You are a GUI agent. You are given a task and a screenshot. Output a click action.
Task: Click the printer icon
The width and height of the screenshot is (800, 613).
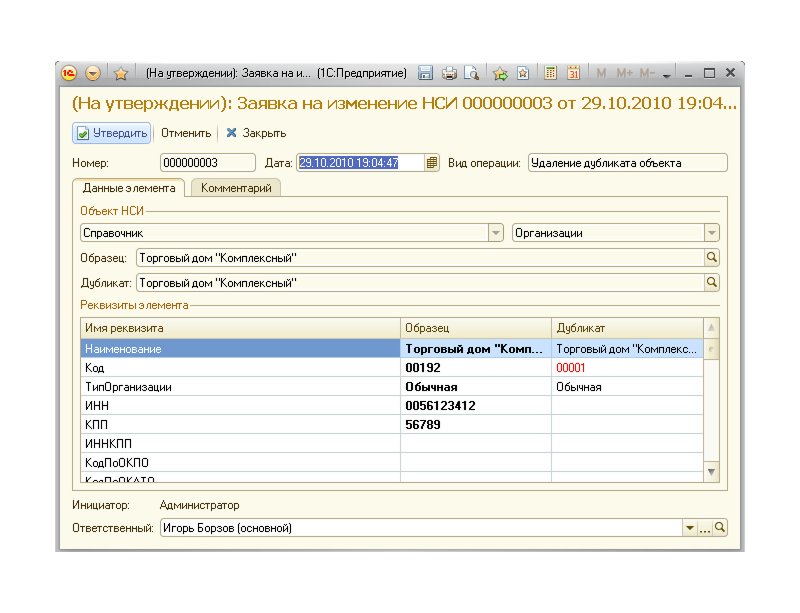449,73
